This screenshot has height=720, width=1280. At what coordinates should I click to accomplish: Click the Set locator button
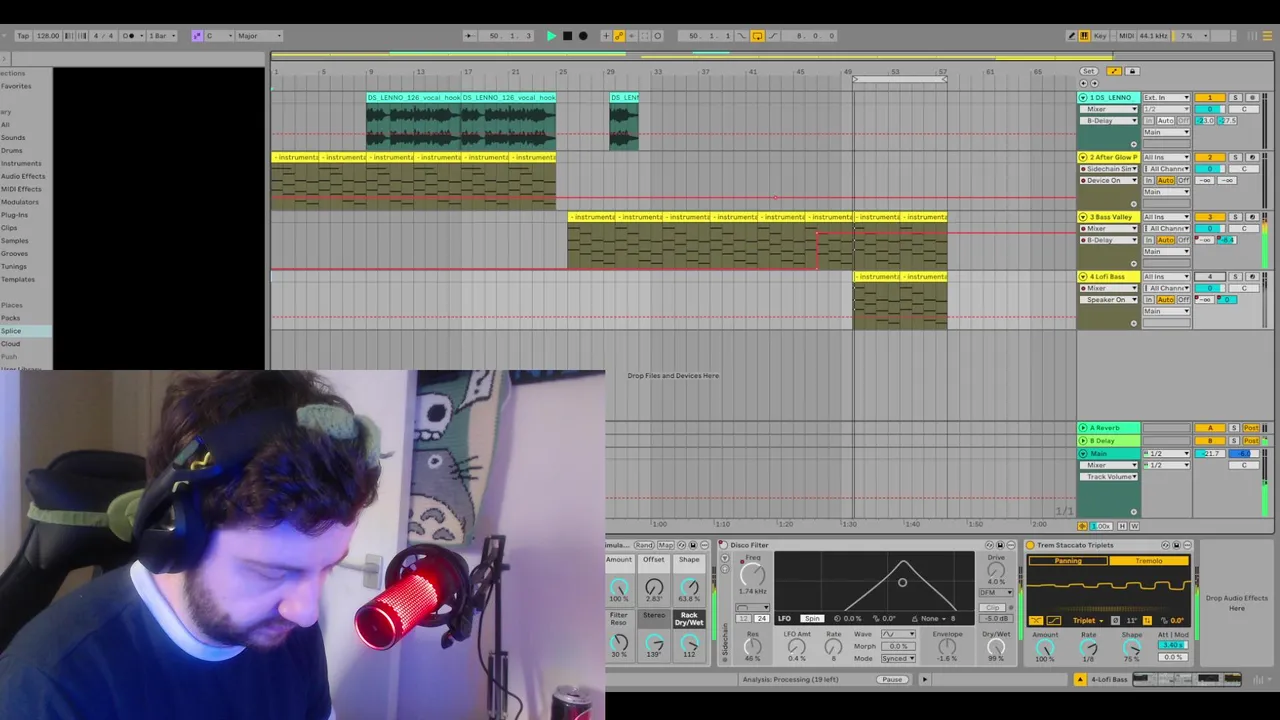(1089, 71)
